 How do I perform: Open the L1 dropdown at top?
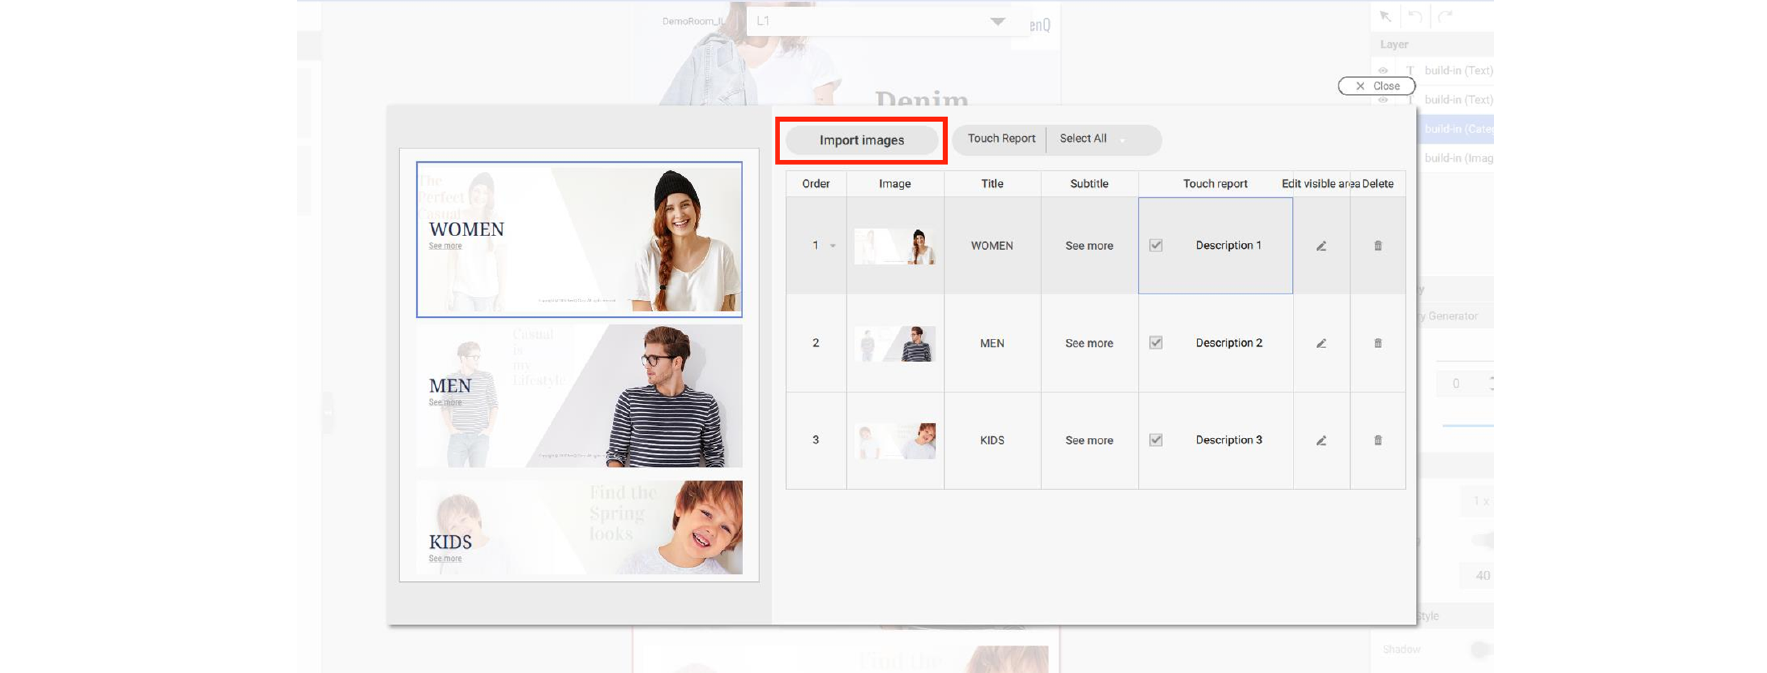tap(997, 21)
